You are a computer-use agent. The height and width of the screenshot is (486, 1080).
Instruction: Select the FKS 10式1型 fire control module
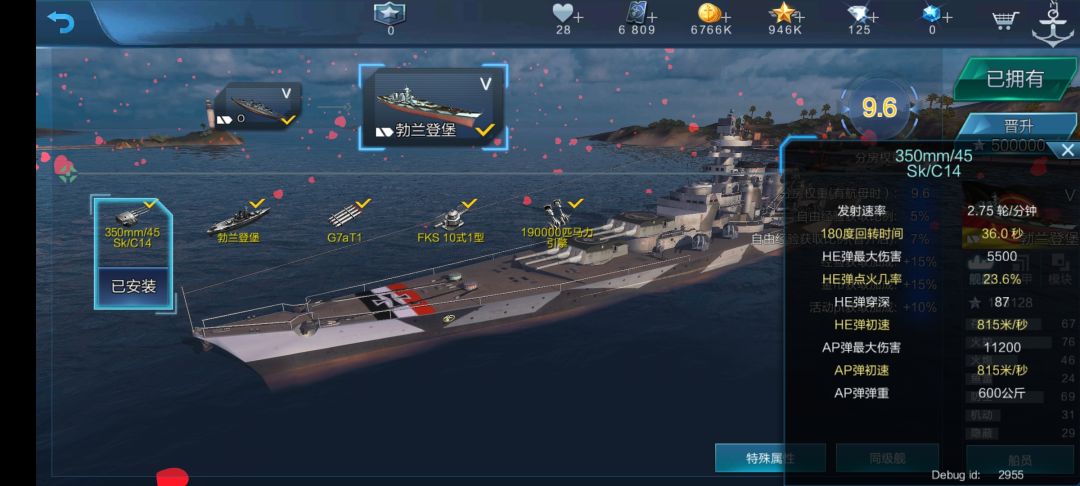point(451,222)
